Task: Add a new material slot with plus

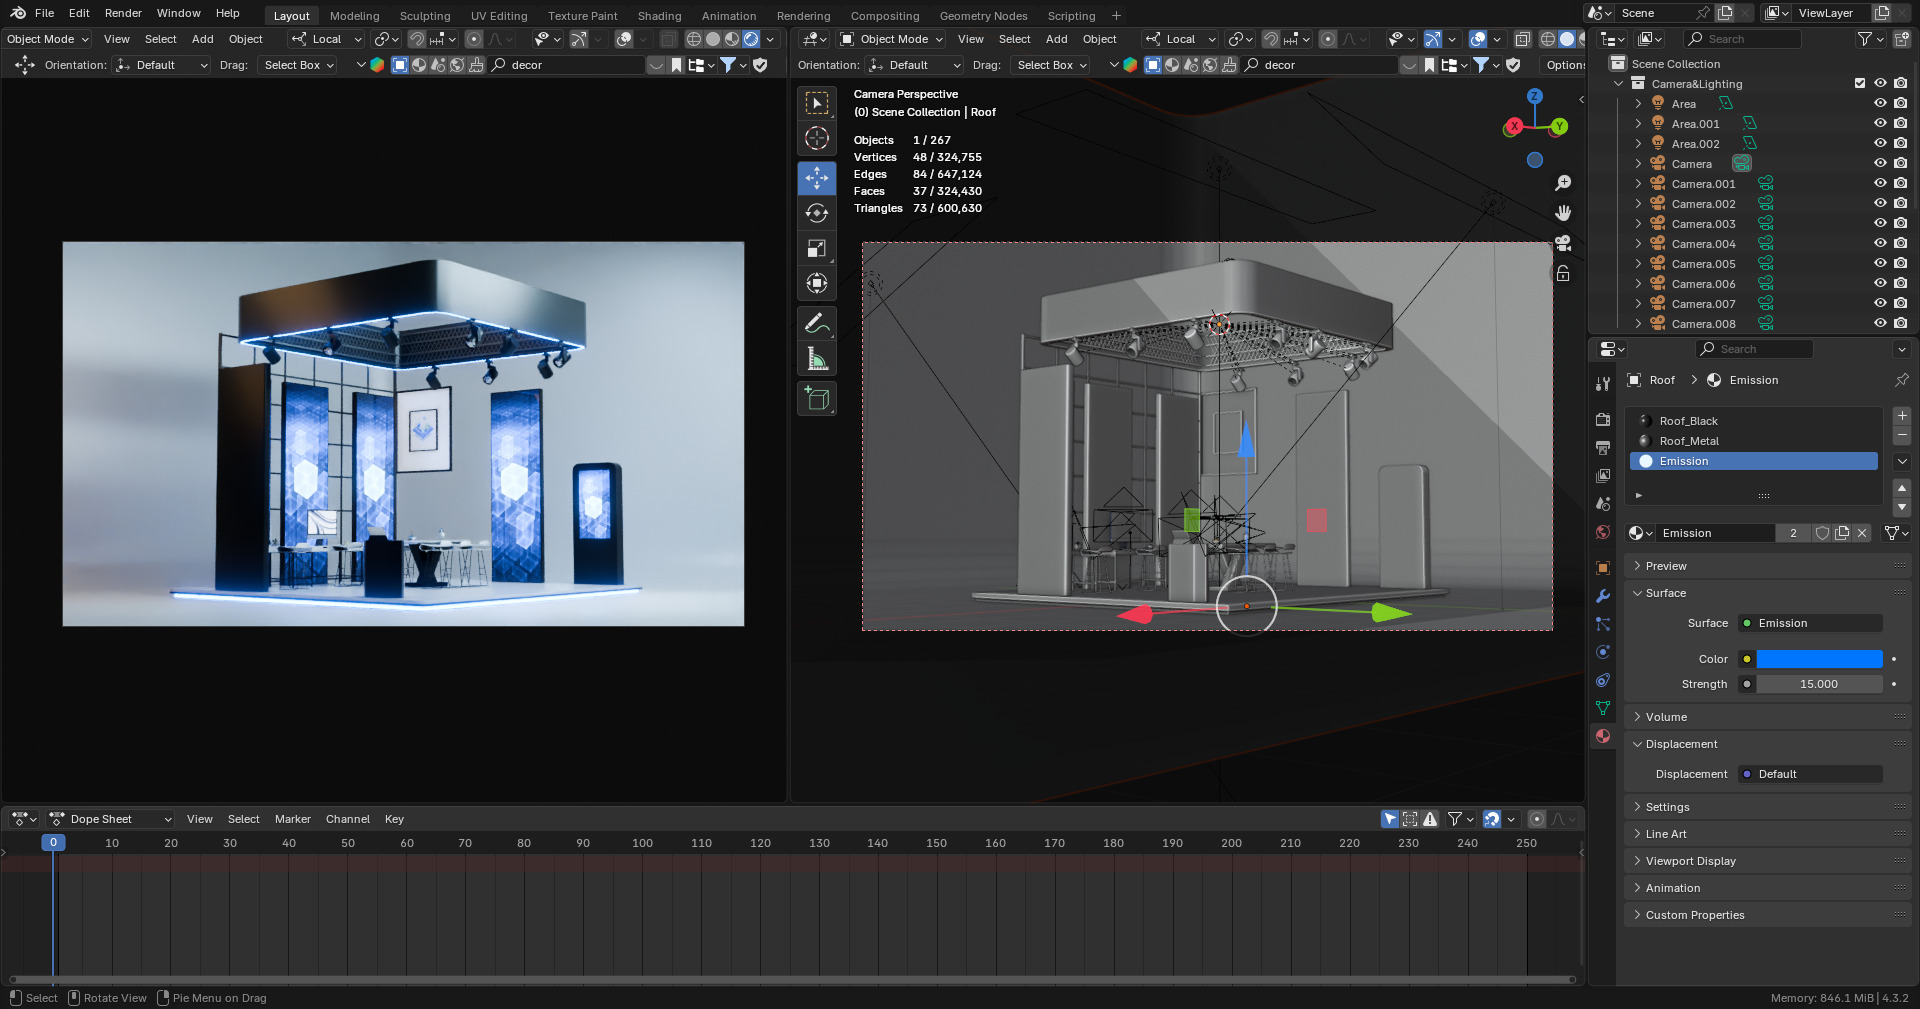Action: [1902, 416]
